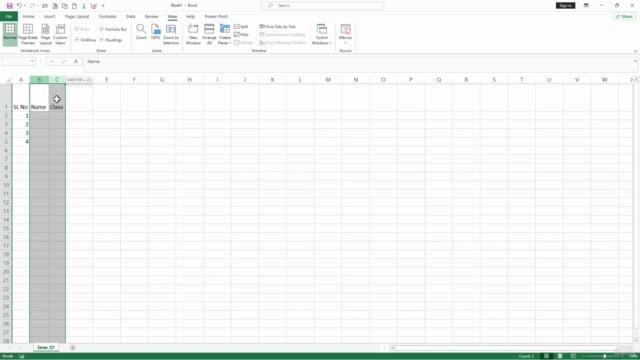The height and width of the screenshot is (360, 640).
Task: Click the Insert Function fx icon
Action: pyautogui.click(x=76, y=62)
